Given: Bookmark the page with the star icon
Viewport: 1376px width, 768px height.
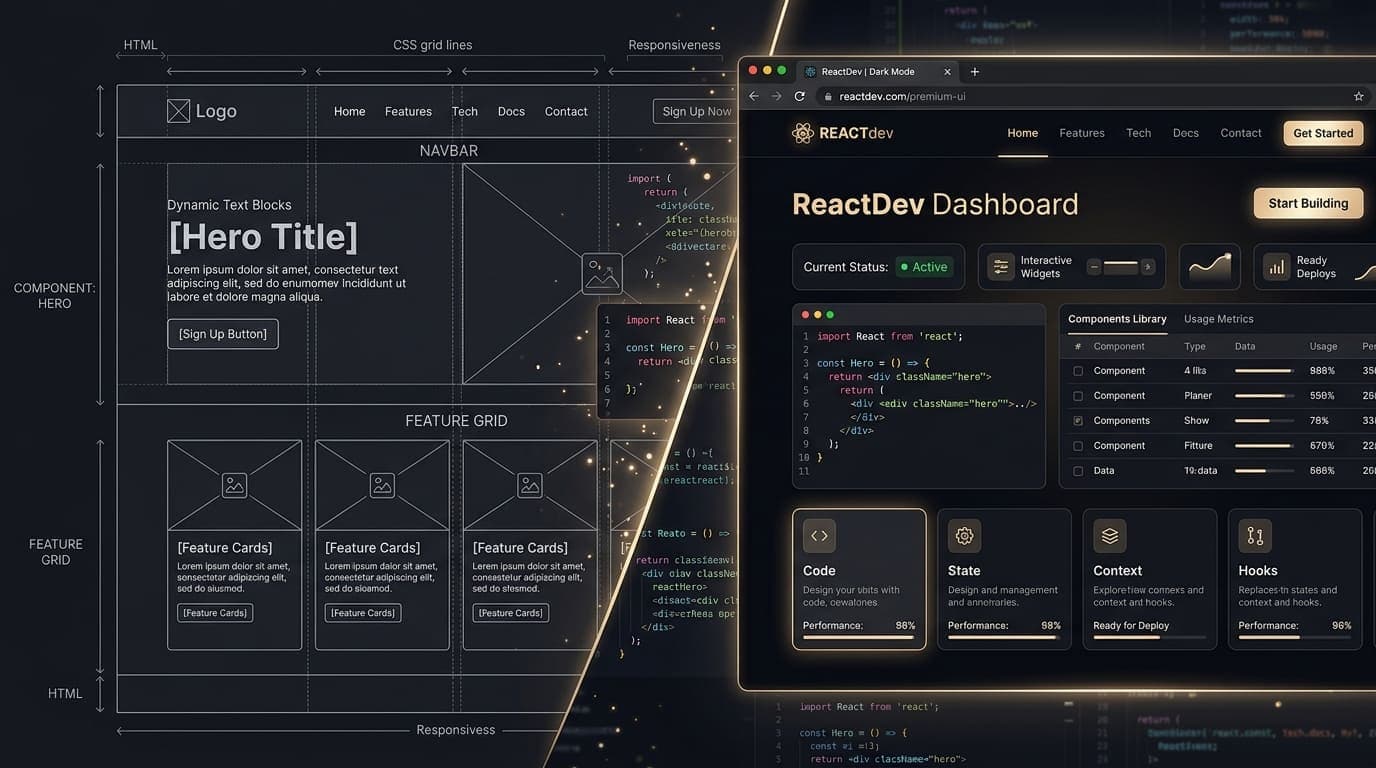Looking at the screenshot, I should (x=1359, y=96).
